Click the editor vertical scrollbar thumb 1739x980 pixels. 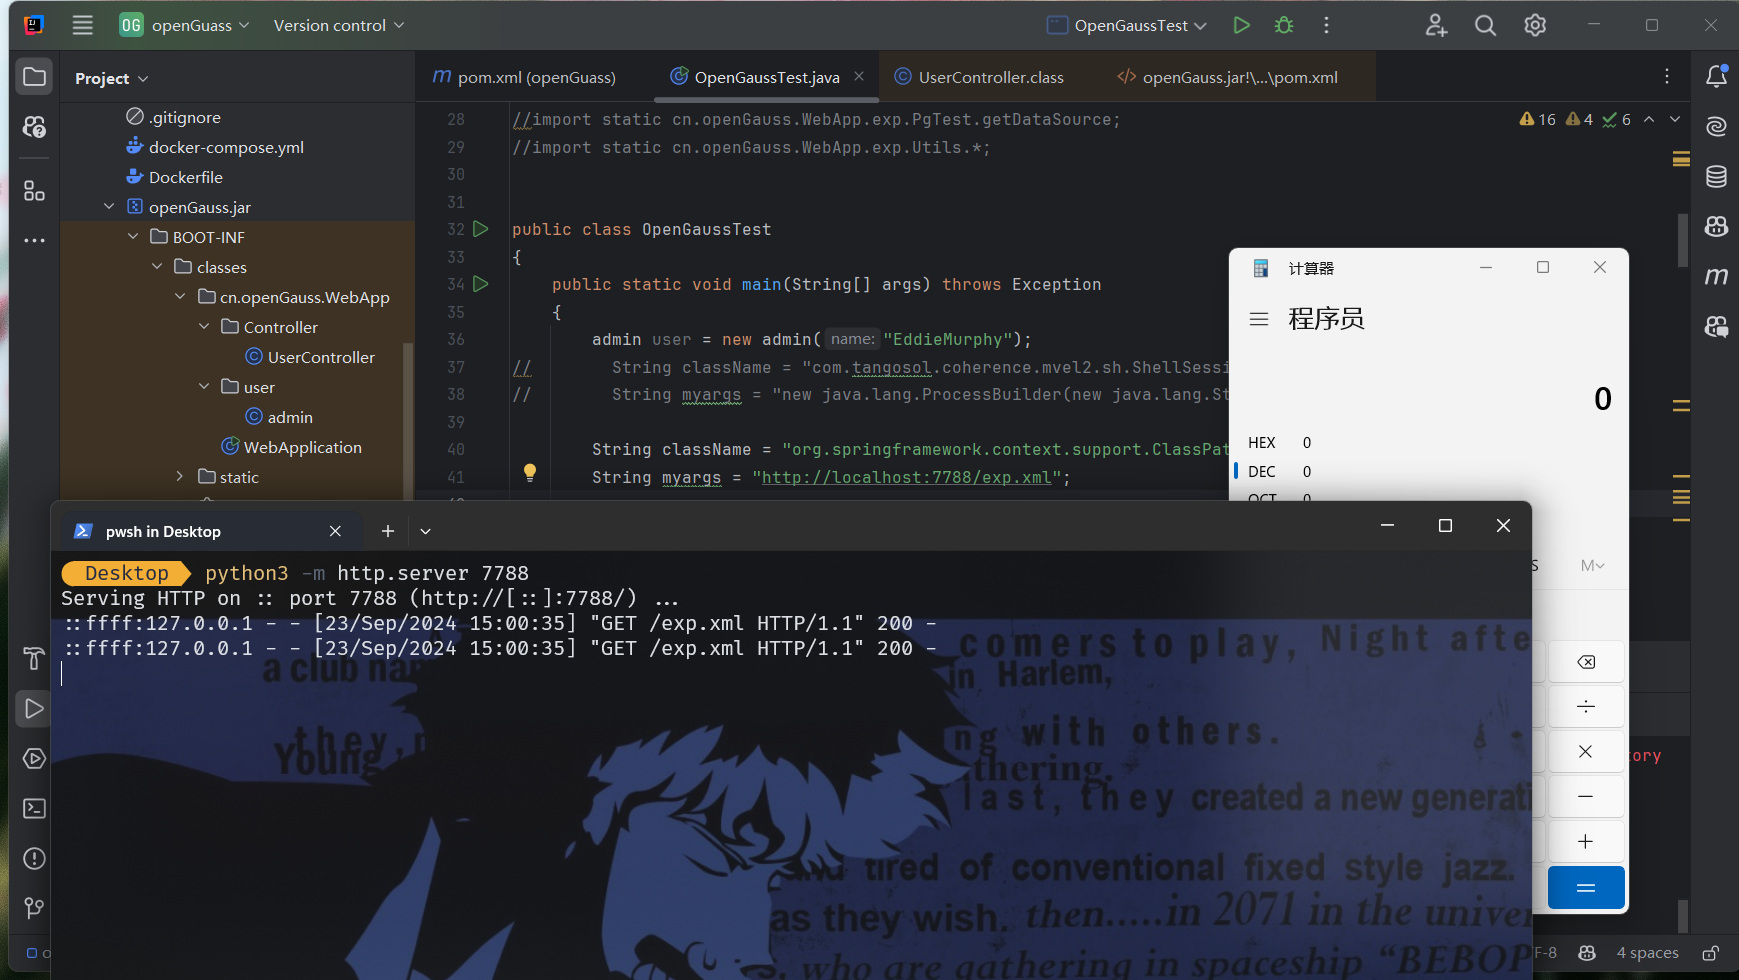tap(1683, 240)
